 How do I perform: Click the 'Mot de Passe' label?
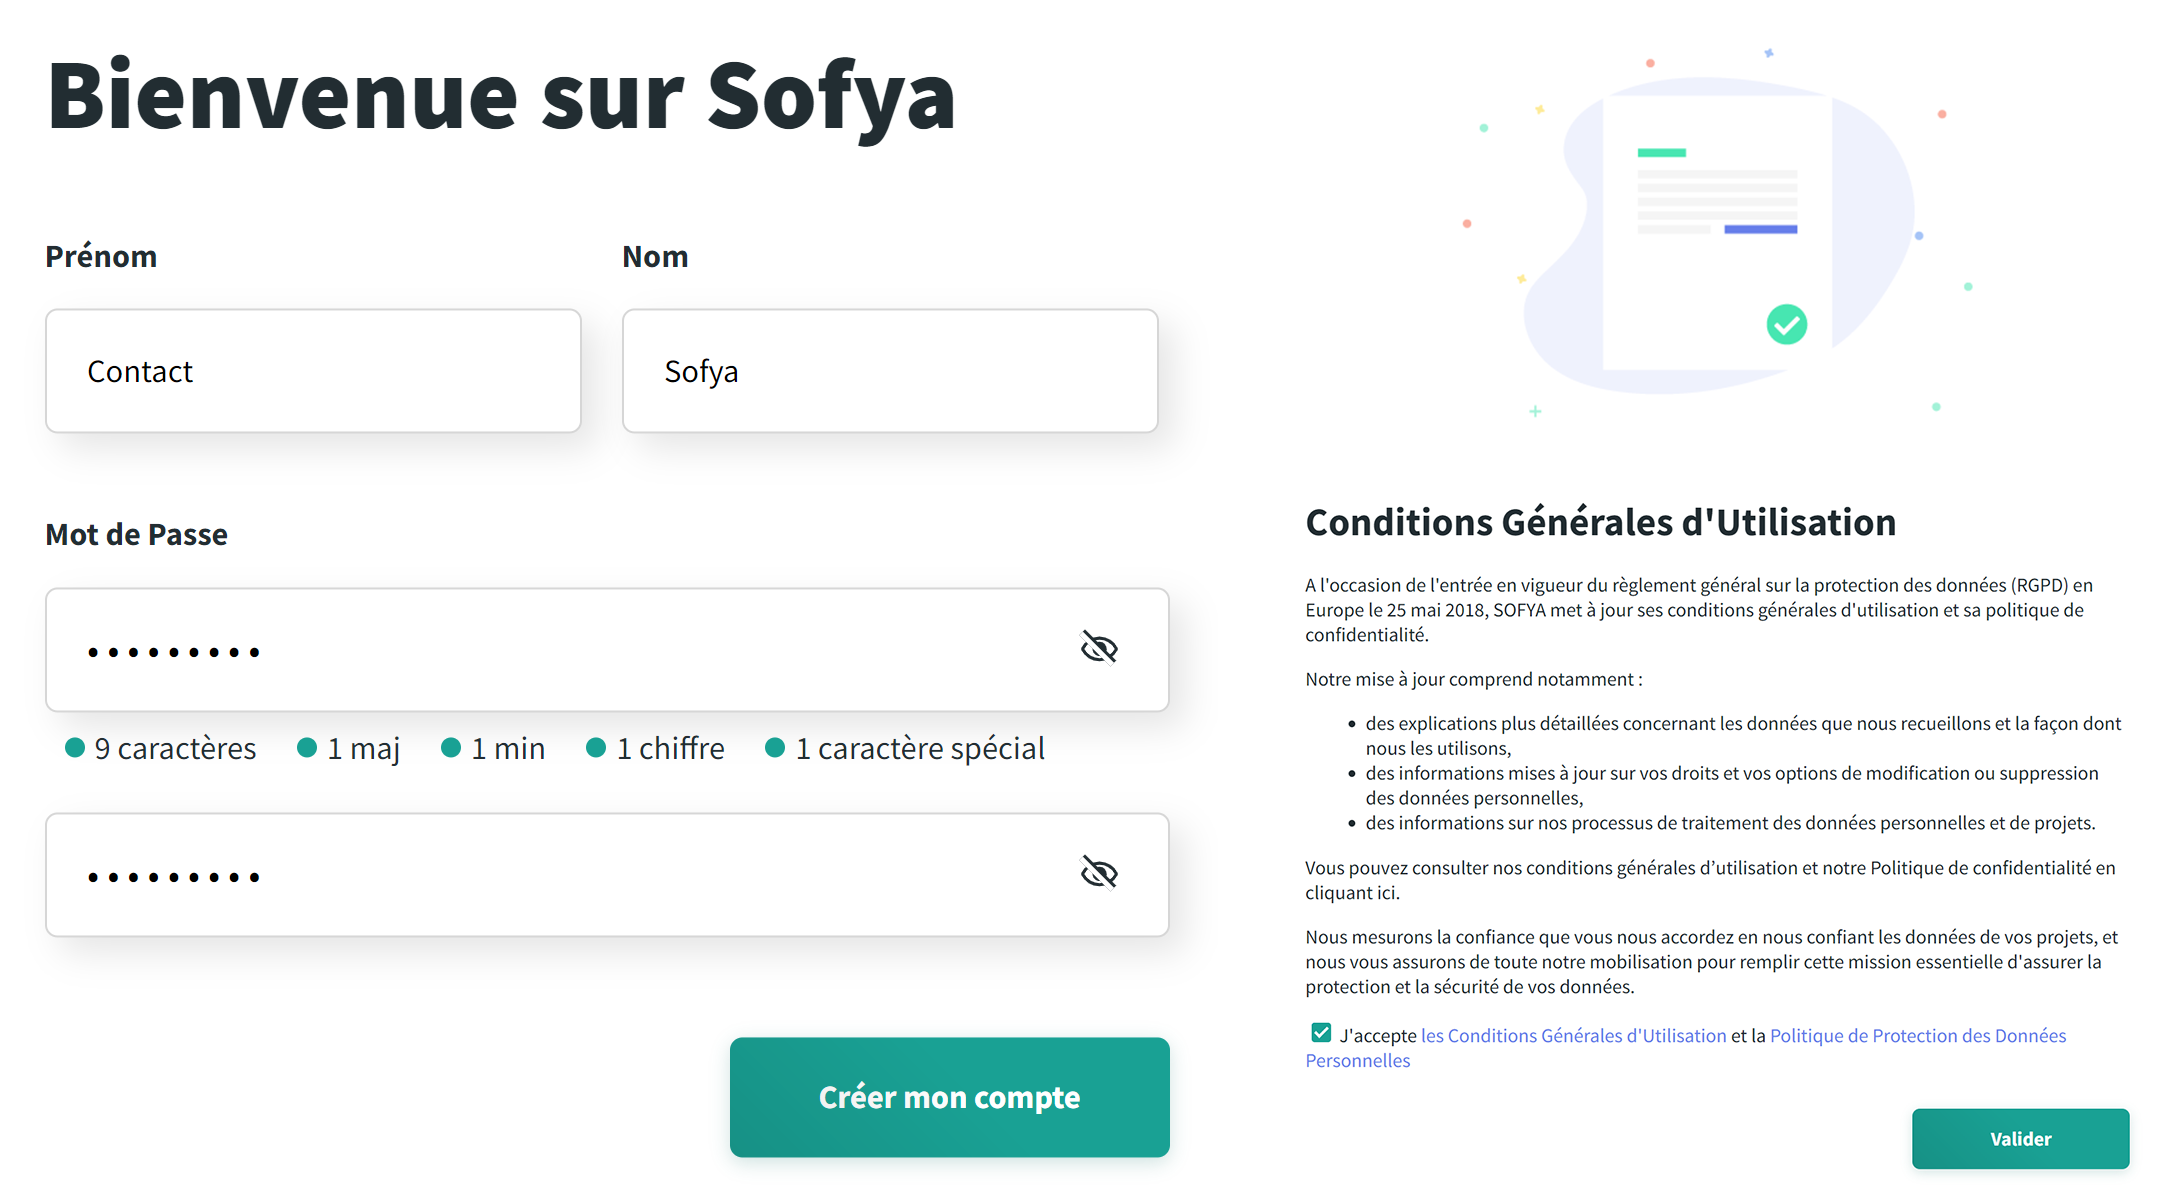click(137, 535)
